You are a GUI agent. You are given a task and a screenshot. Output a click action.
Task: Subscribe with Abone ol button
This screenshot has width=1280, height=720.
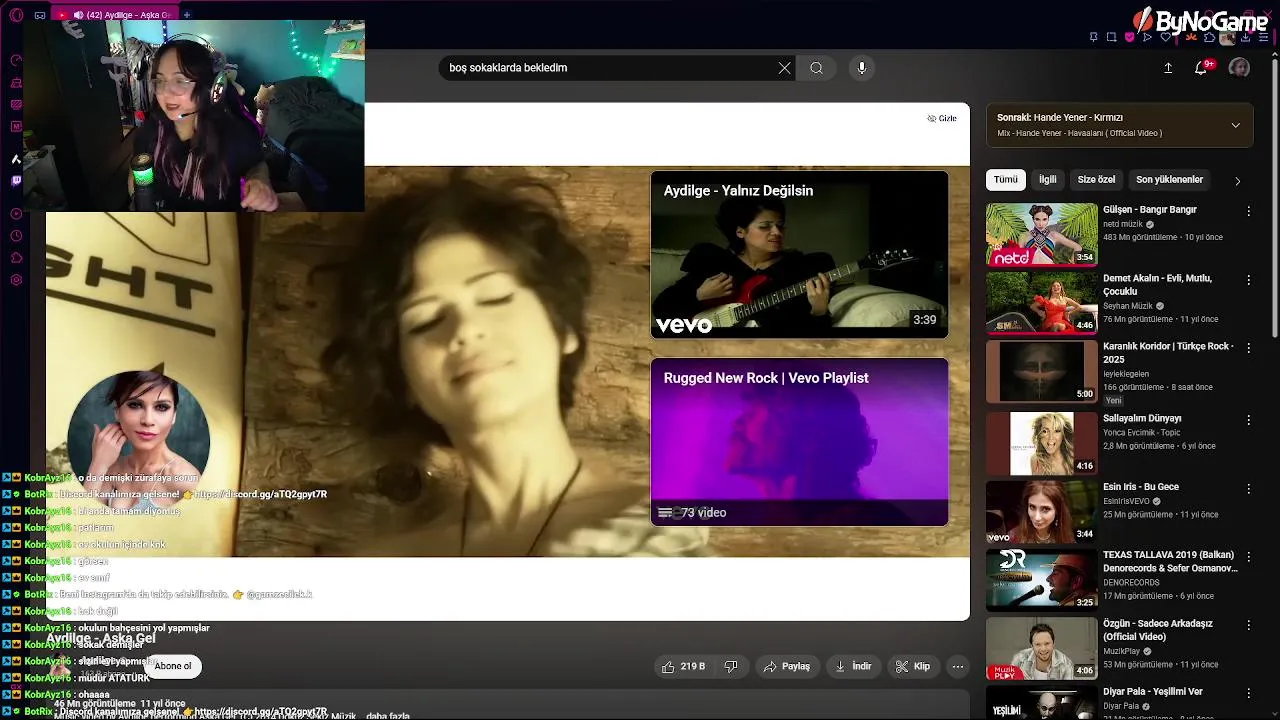(x=172, y=666)
